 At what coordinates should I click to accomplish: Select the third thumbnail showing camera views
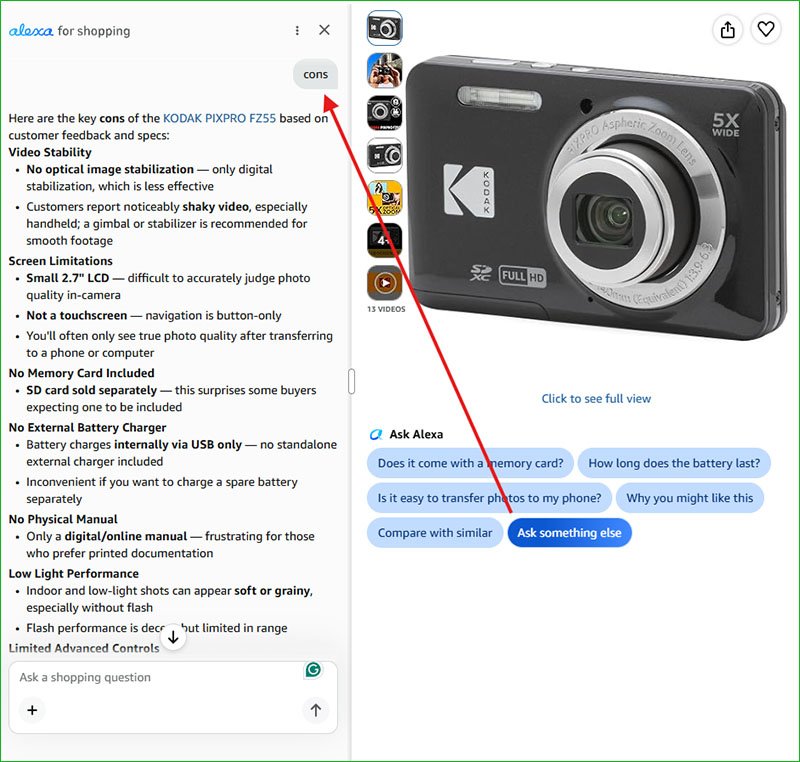(385, 113)
